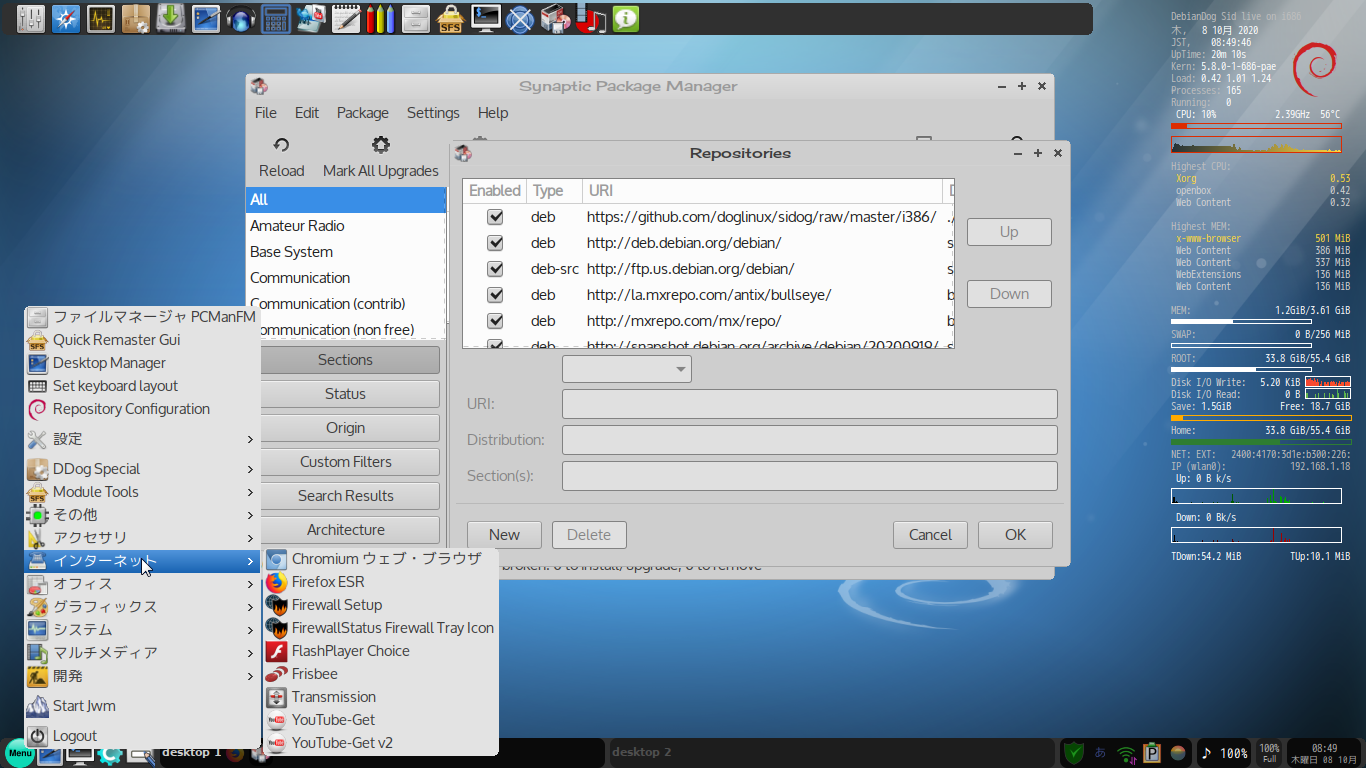Click the Chromium browser icon in the submenu
The image size is (1366, 768).
pos(276,559)
